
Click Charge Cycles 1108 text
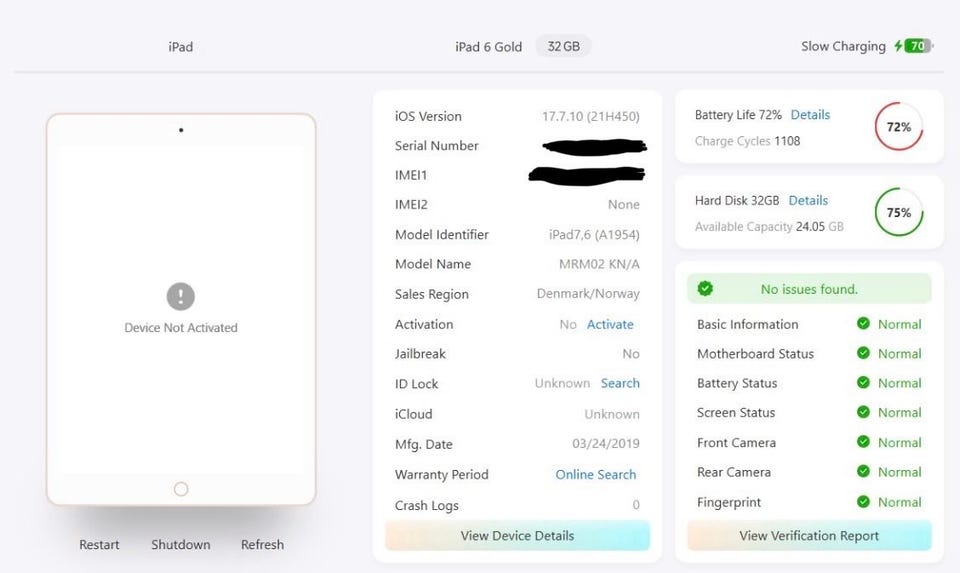(x=747, y=141)
